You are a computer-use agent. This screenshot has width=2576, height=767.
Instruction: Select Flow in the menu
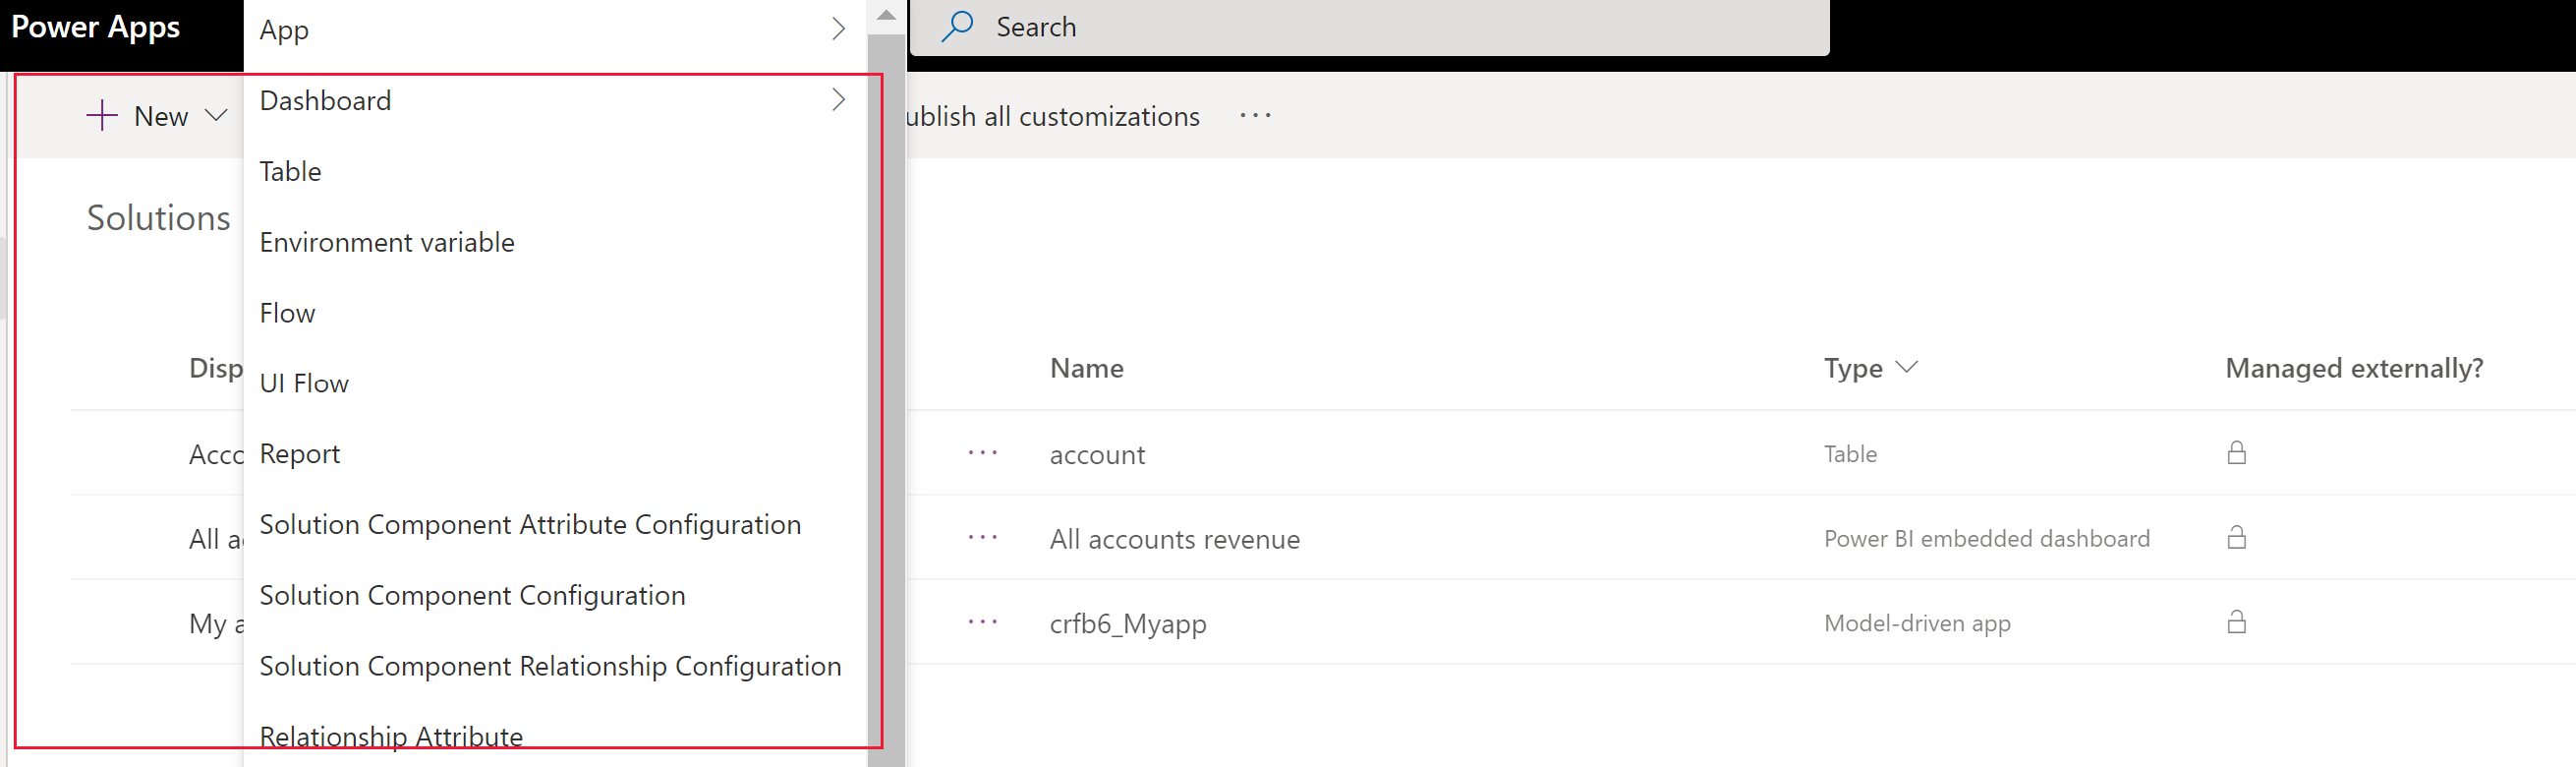point(287,313)
